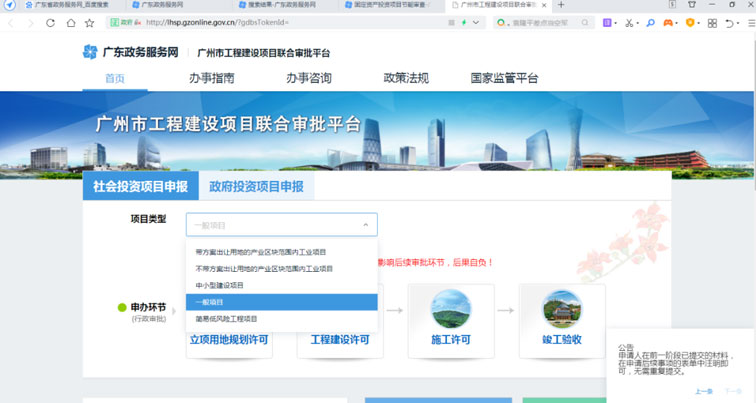Open 国家监管平台 navigation item
The image size is (756, 403).
click(x=504, y=78)
